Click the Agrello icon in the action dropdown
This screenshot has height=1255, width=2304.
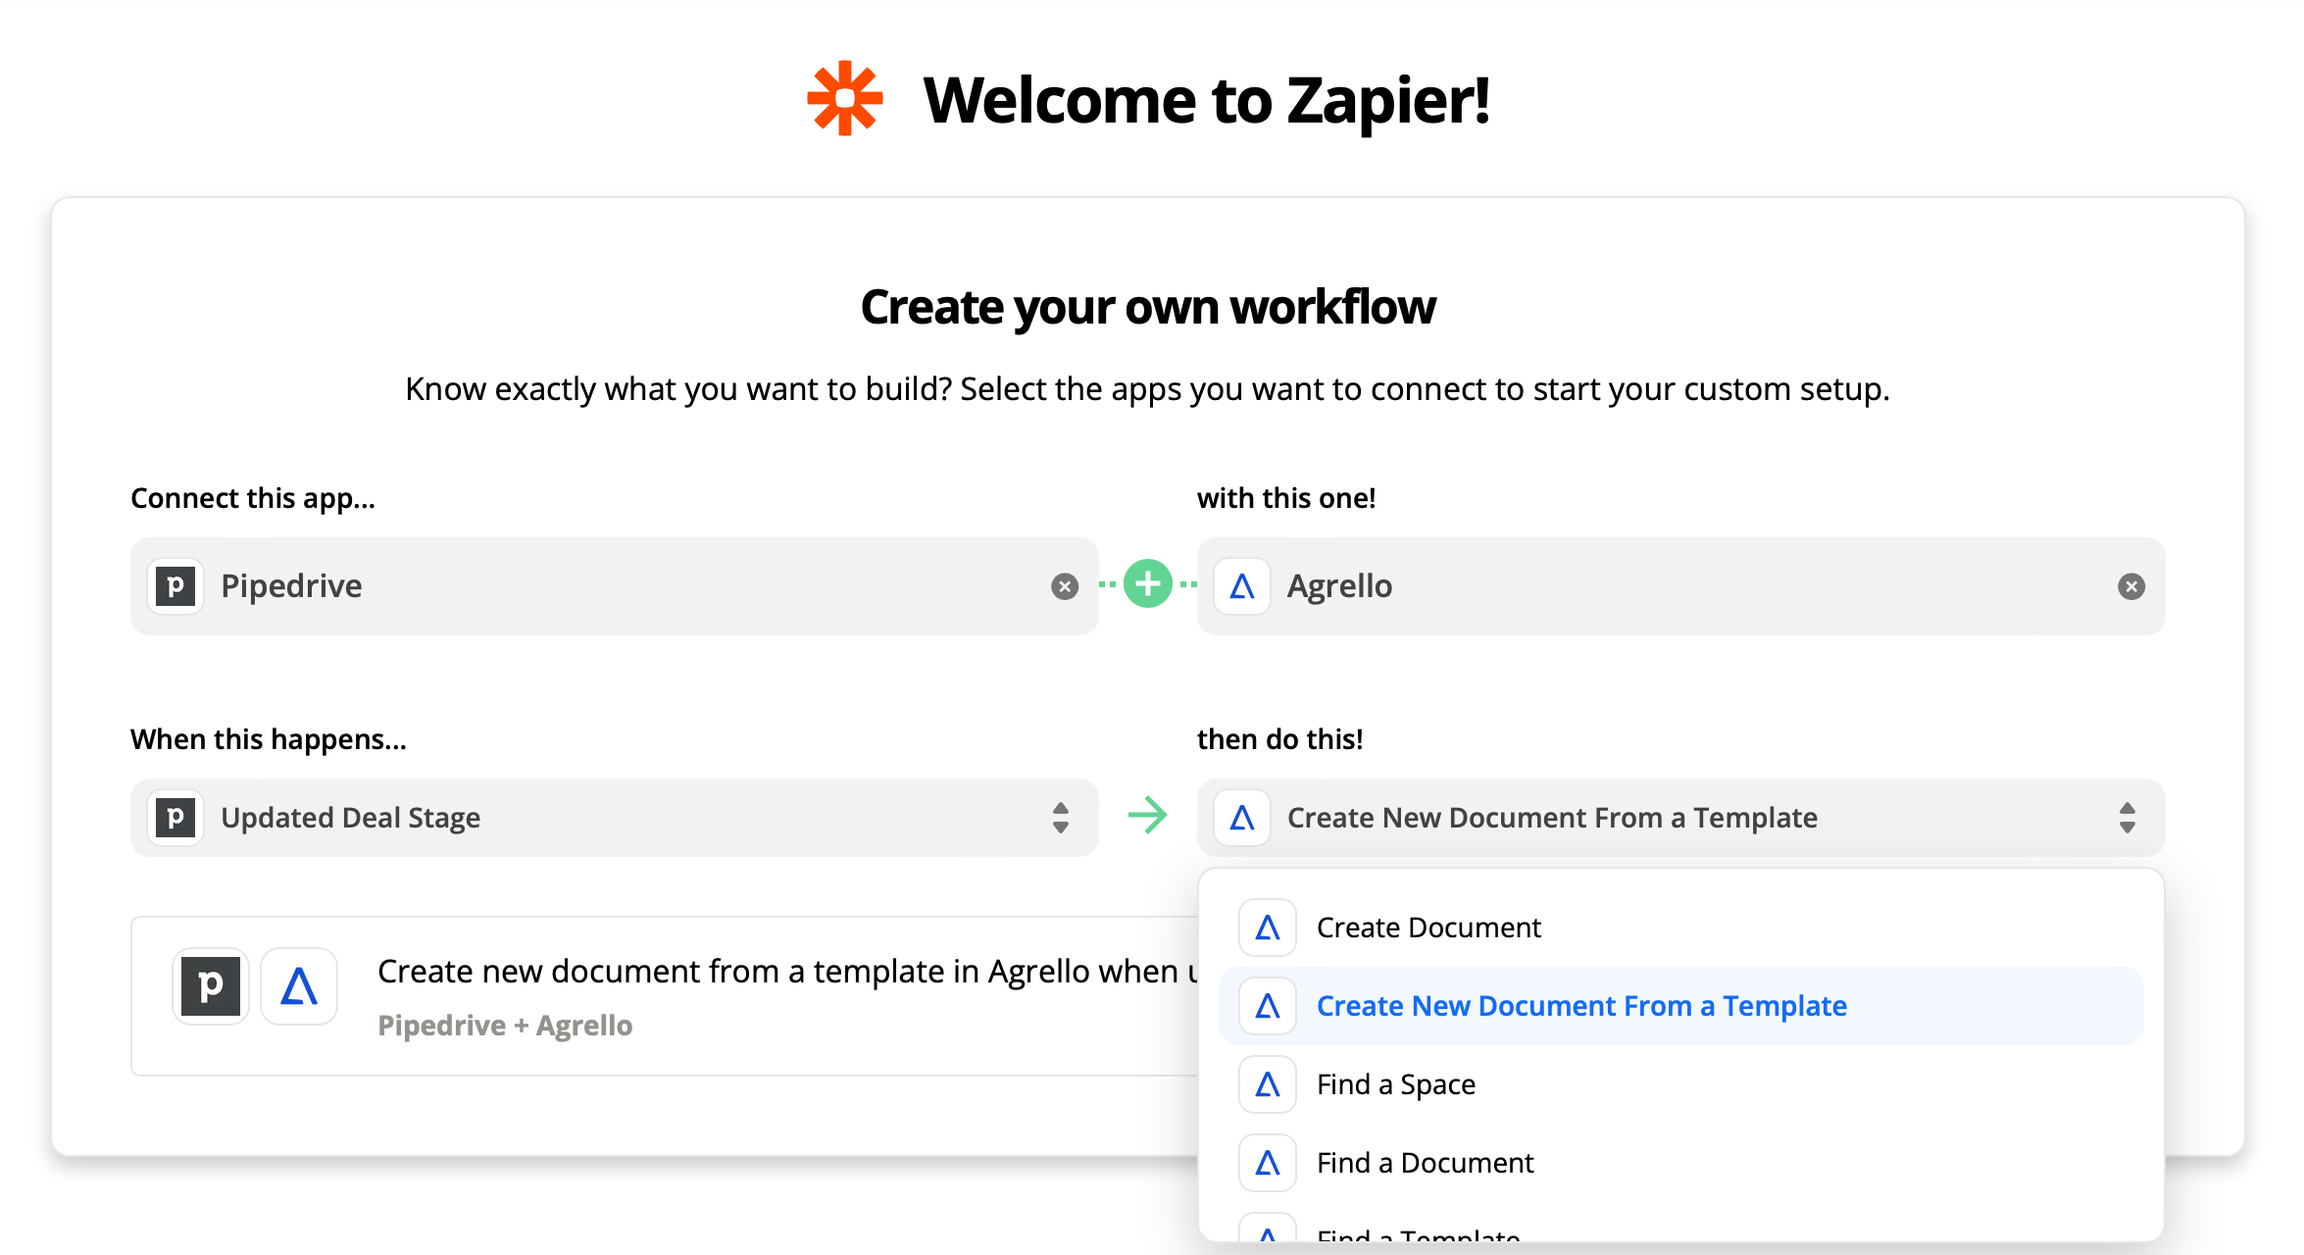tap(1242, 818)
